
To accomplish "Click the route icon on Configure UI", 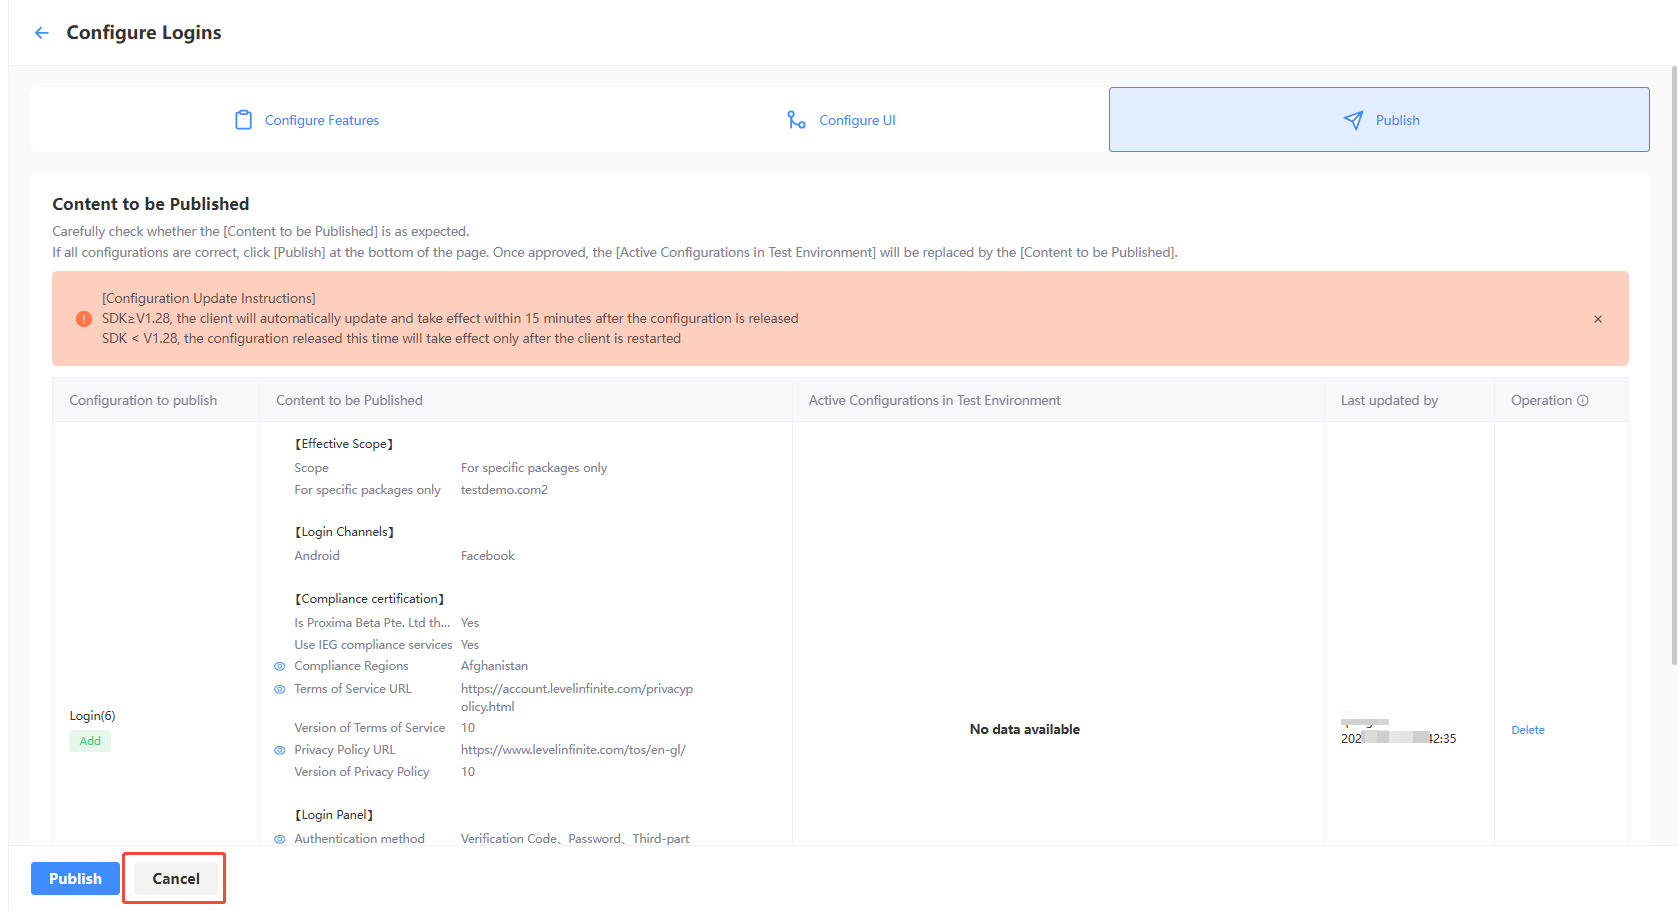I will pyautogui.click(x=796, y=120).
